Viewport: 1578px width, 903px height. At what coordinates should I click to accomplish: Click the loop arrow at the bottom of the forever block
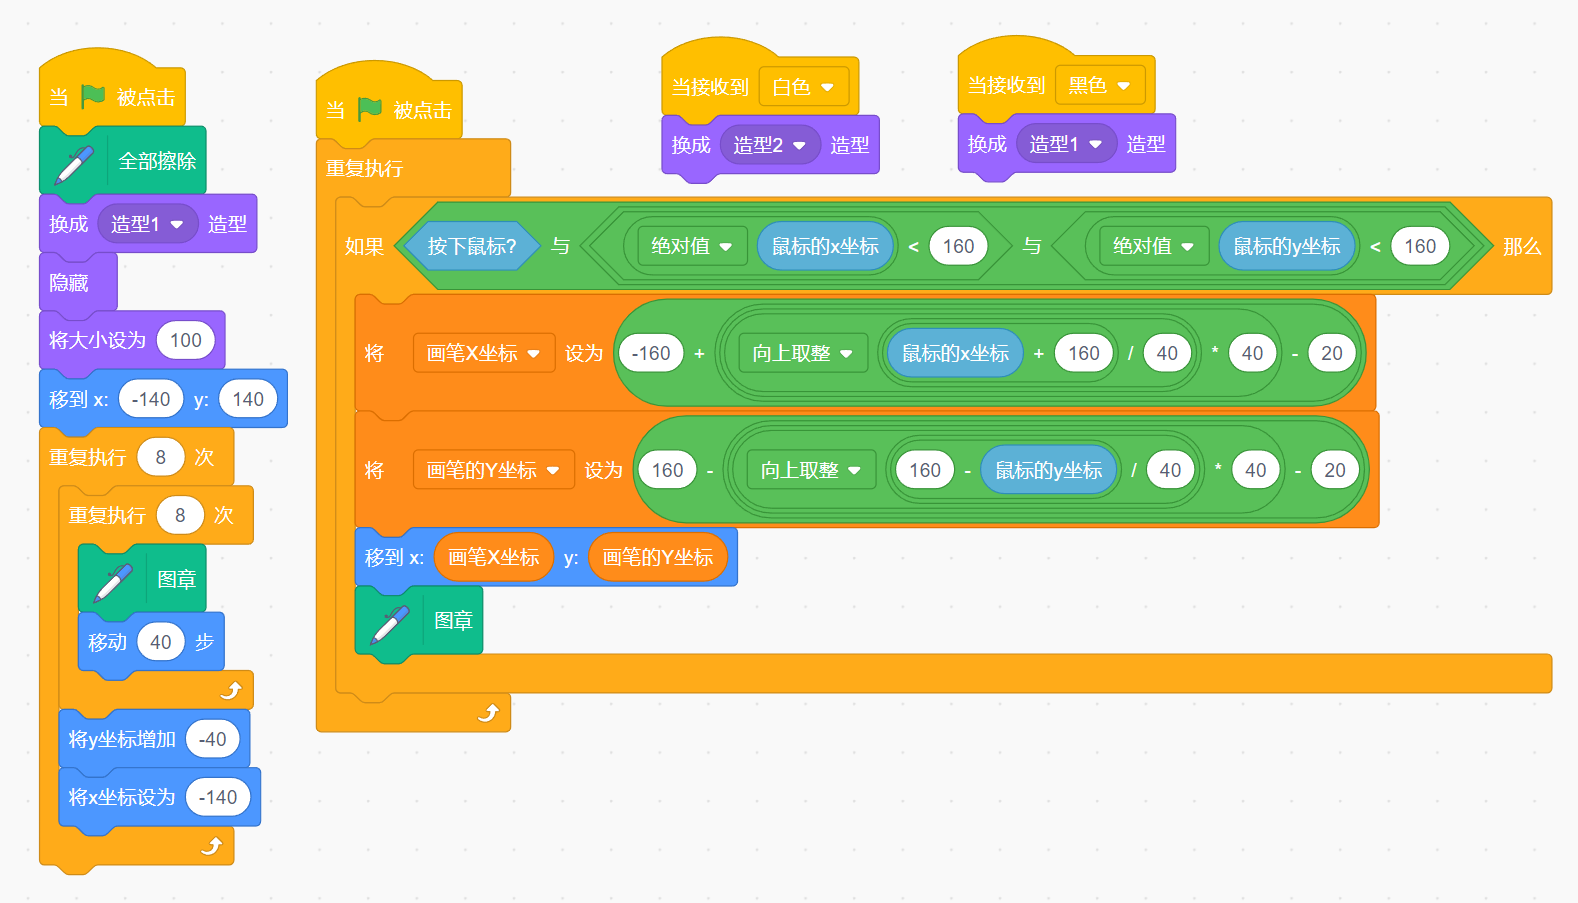pos(488,713)
